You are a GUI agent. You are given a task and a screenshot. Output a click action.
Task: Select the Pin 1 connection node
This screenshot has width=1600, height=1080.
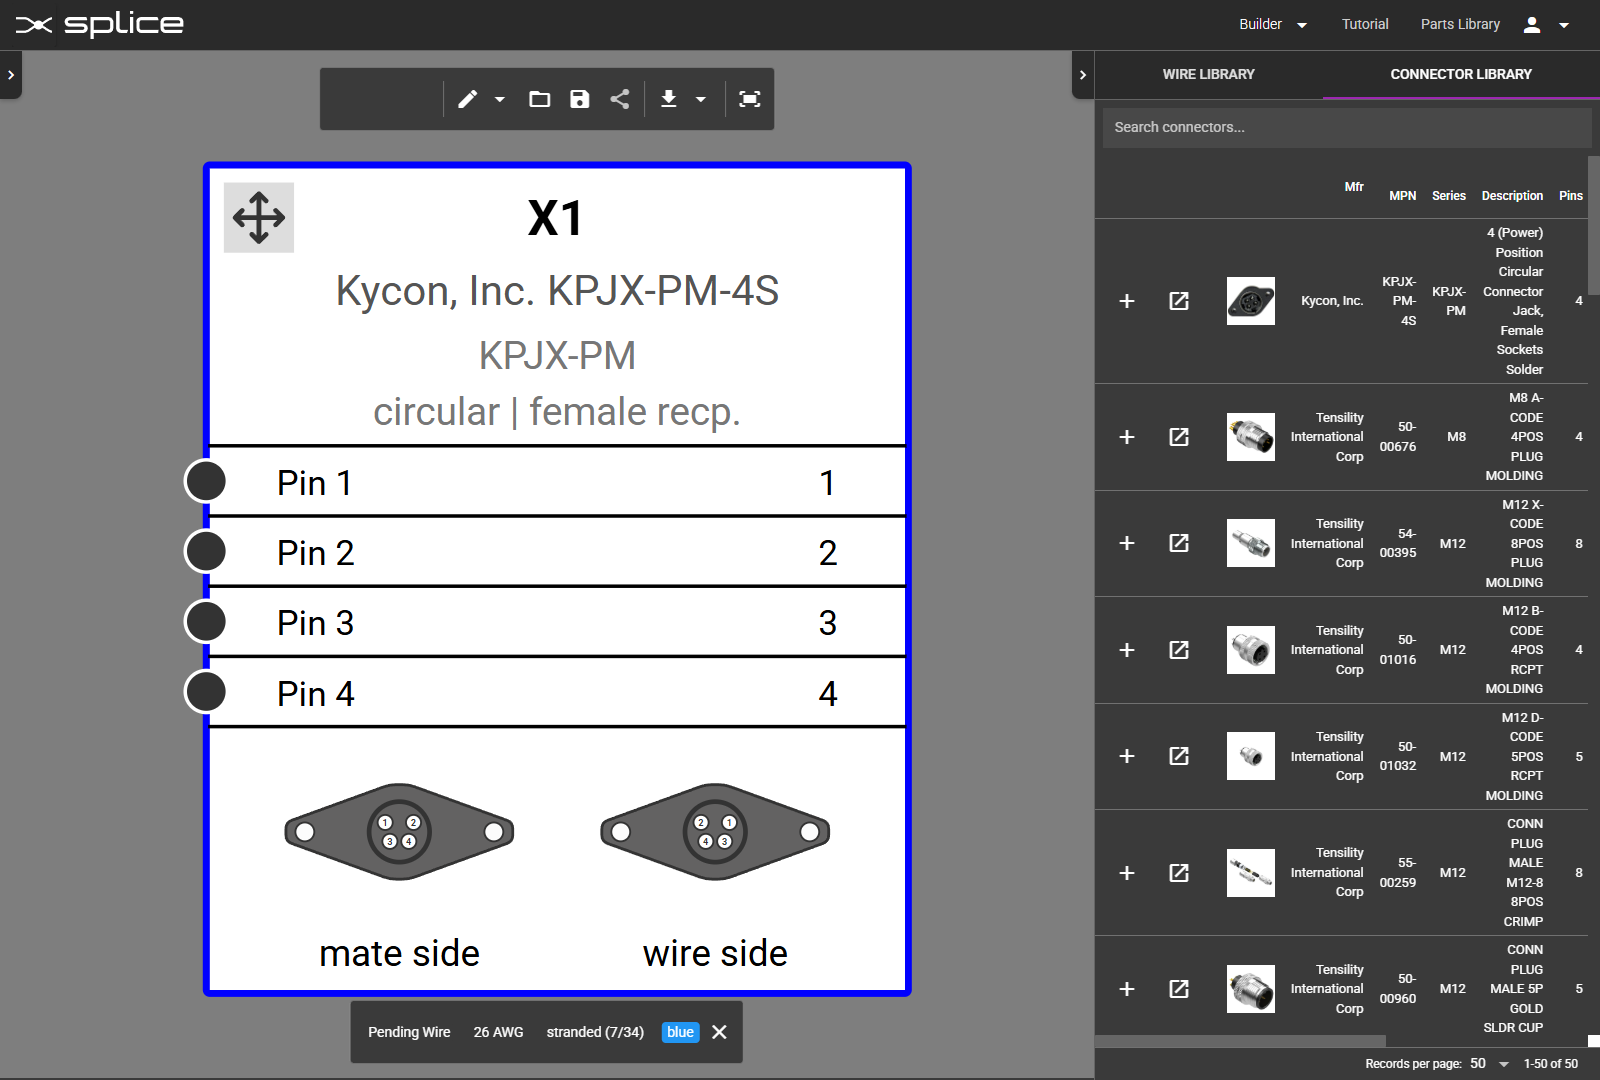click(206, 481)
